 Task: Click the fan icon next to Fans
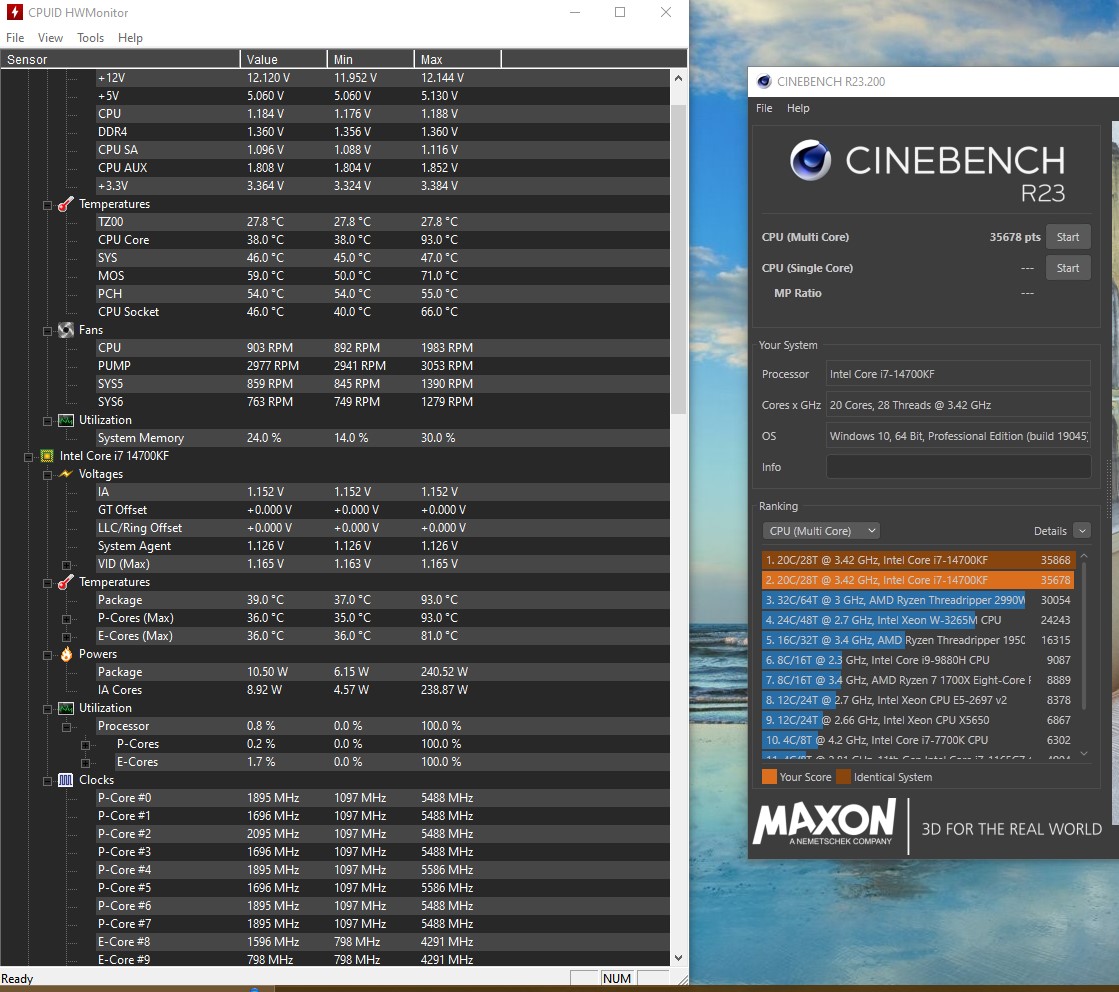pos(66,330)
